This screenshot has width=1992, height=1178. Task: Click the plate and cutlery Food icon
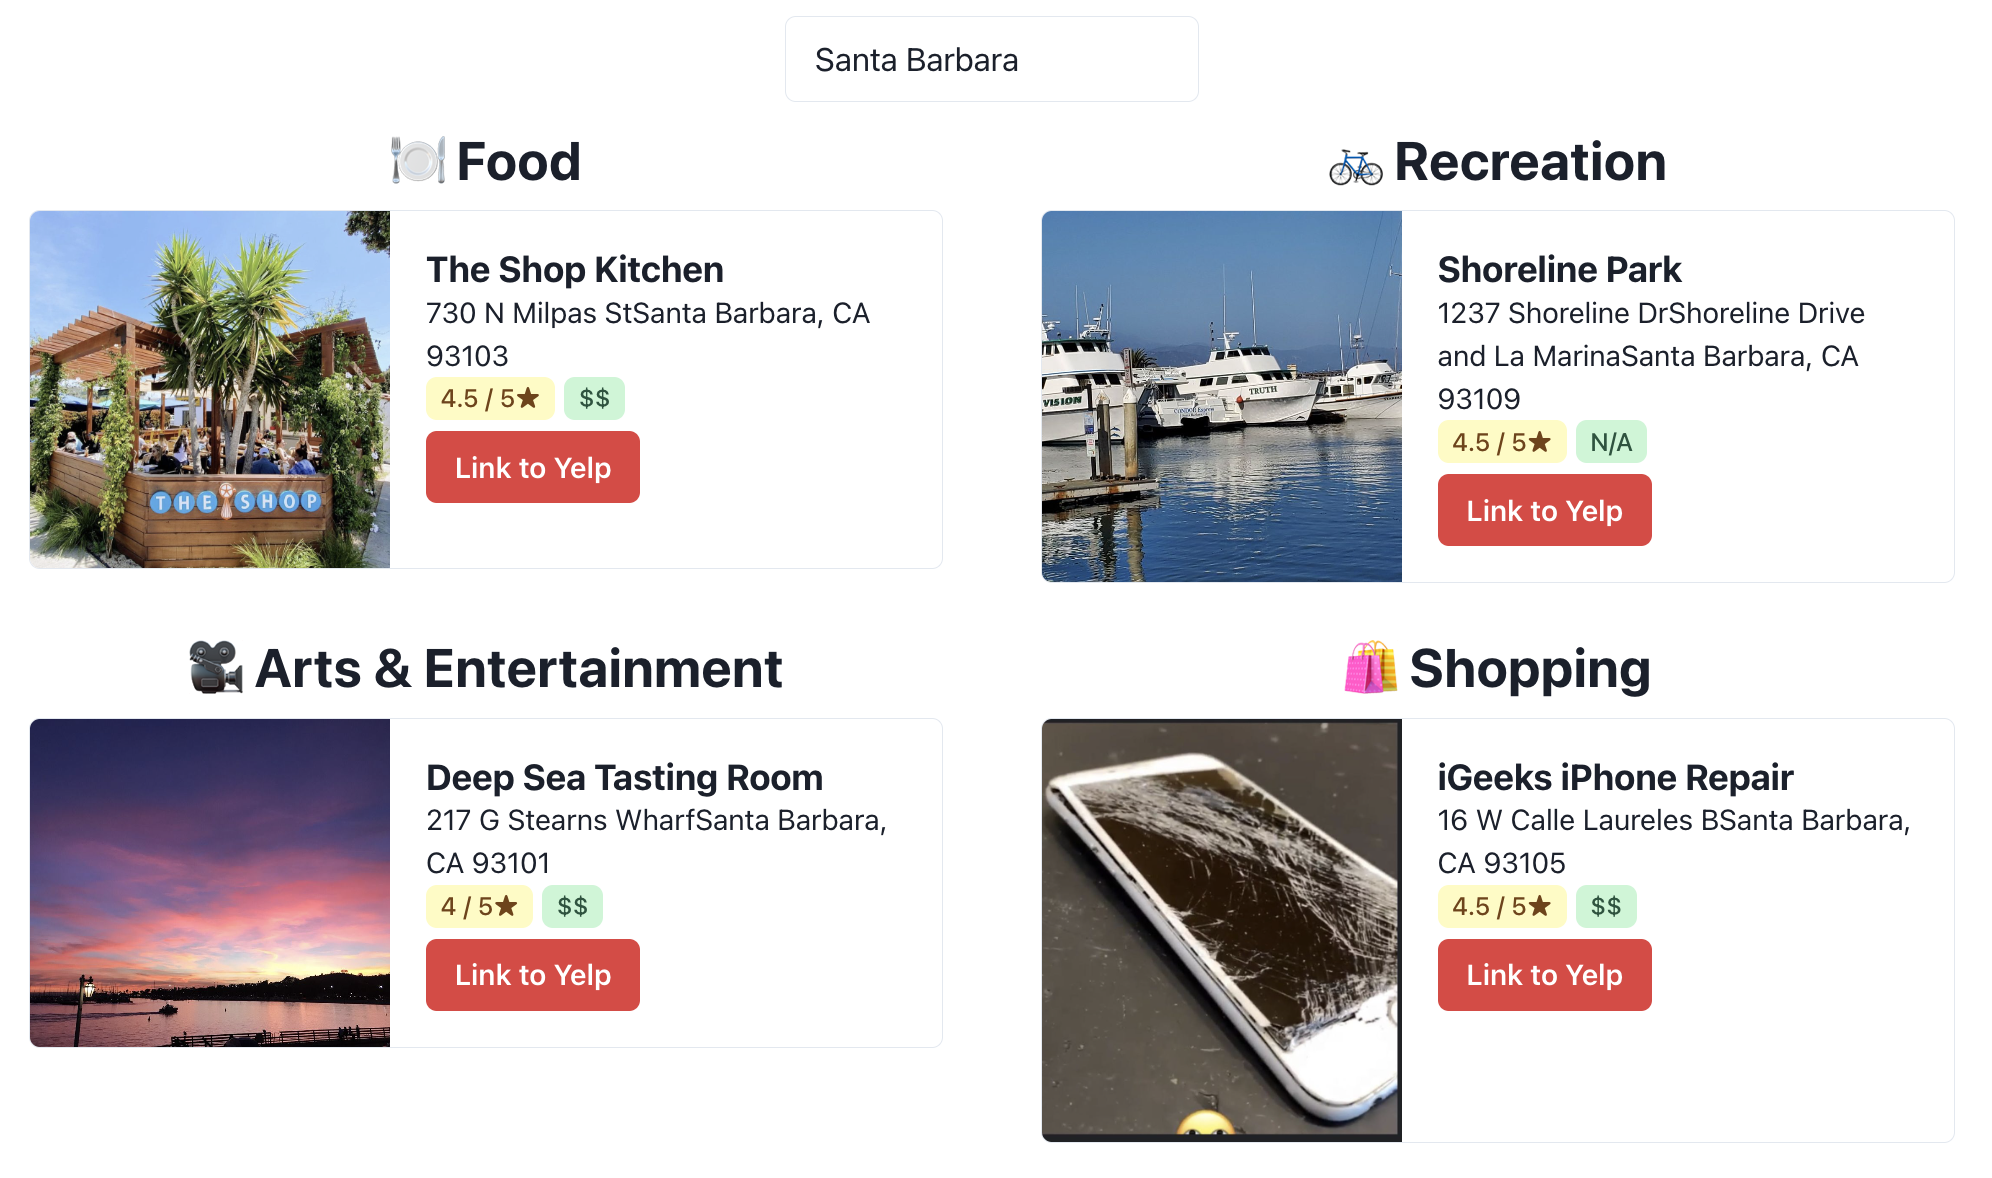pyautogui.click(x=417, y=161)
